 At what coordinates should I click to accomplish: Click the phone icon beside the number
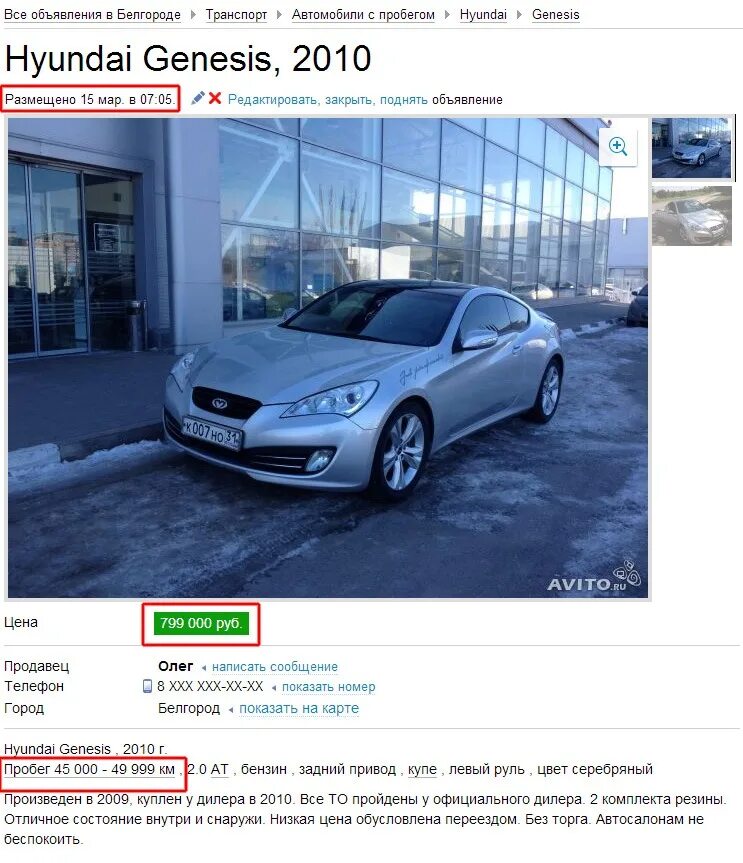point(147,686)
